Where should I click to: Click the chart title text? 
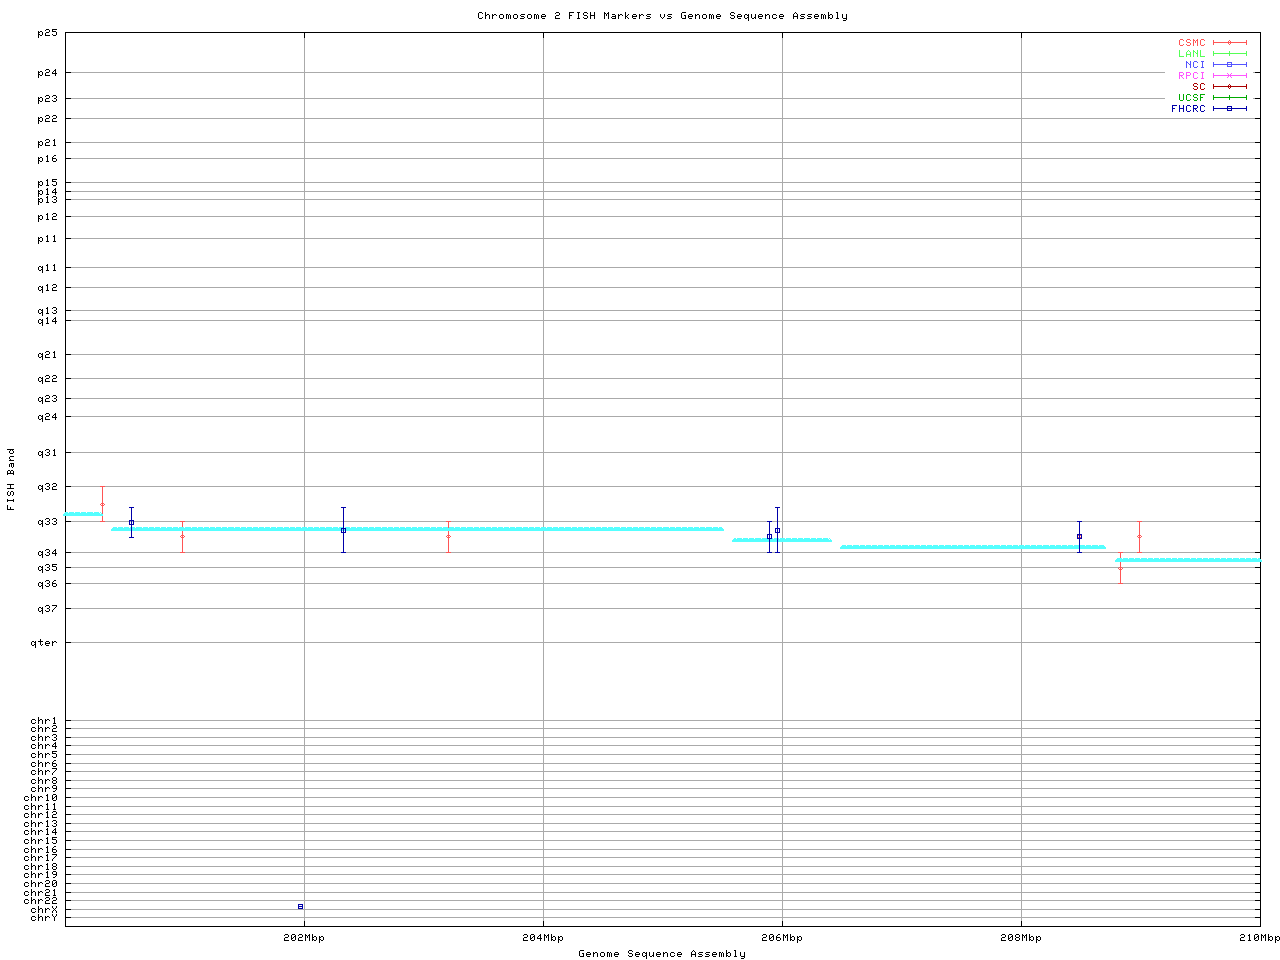coord(662,16)
